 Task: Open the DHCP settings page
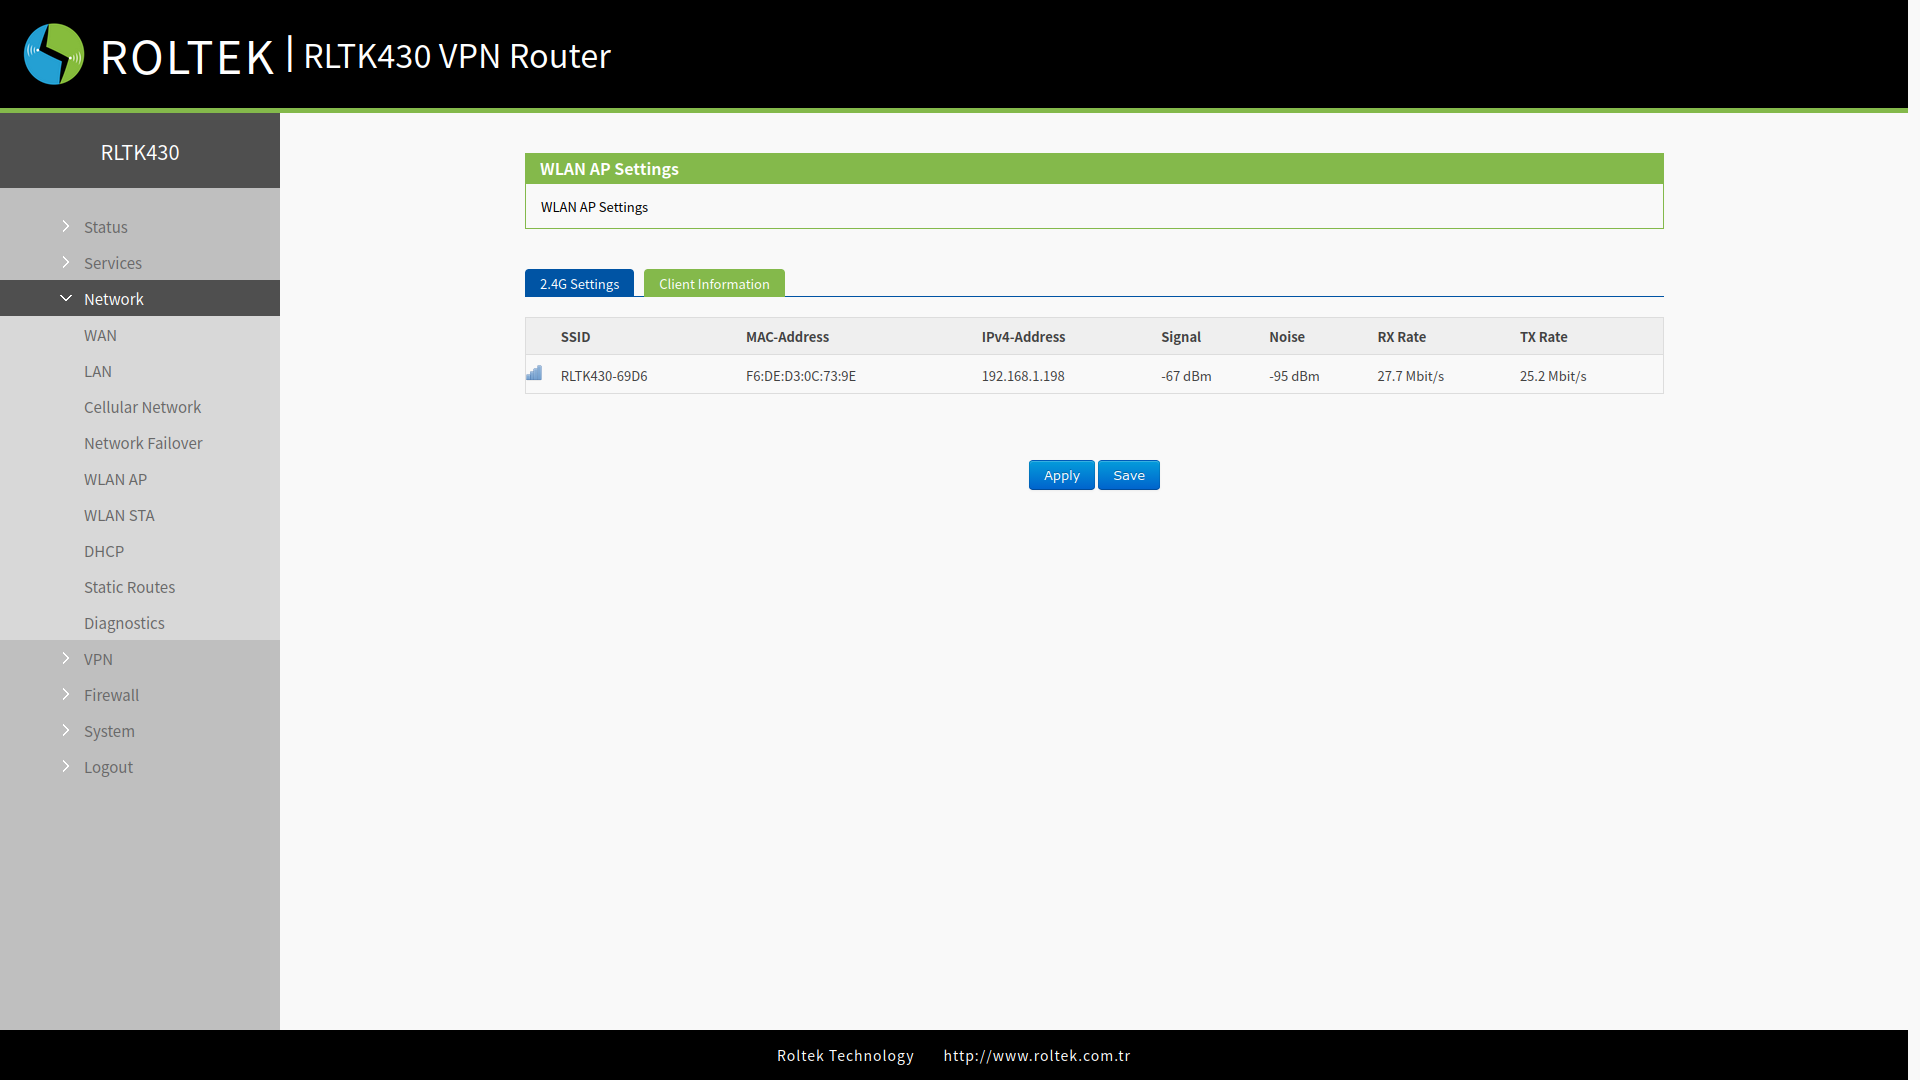pyautogui.click(x=104, y=551)
